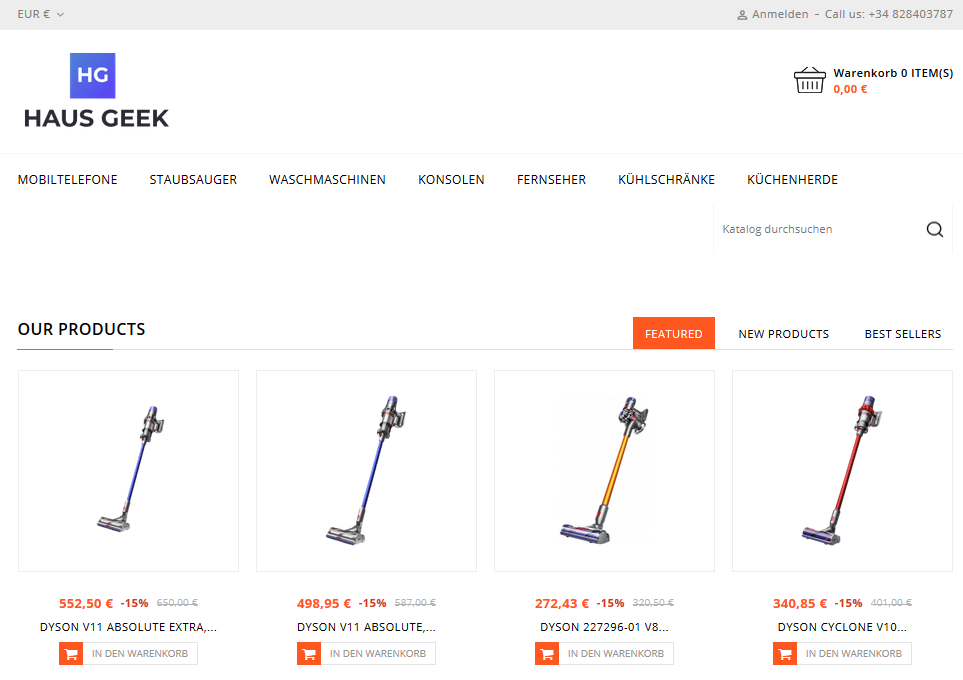Image resolution: width=963 pixels, height=680 pixels.
Task: Click the user icon beside Anmelden
Action: (x=742, y=15)
